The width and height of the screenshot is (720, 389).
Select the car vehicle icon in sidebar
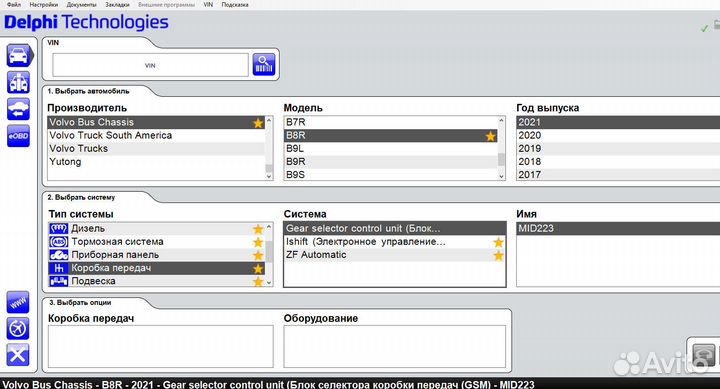(x=18, y=56)
